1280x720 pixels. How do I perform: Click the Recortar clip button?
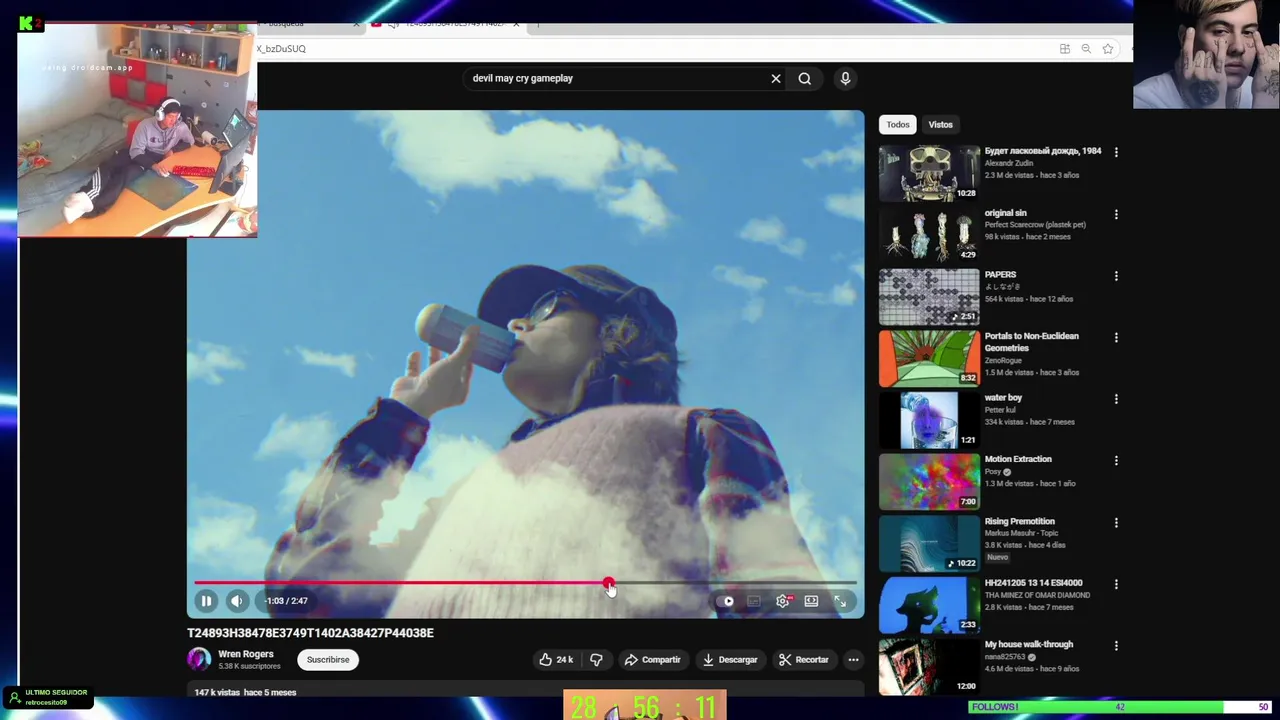coord(804,660)
